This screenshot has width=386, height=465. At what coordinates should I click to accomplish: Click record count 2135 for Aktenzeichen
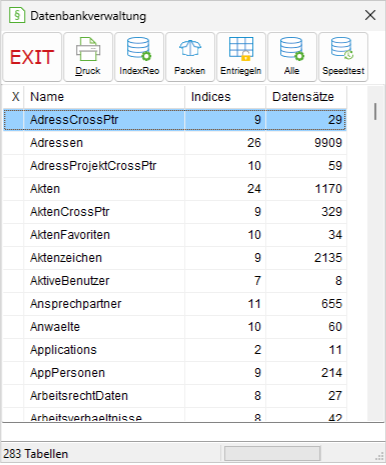point(328,258)
